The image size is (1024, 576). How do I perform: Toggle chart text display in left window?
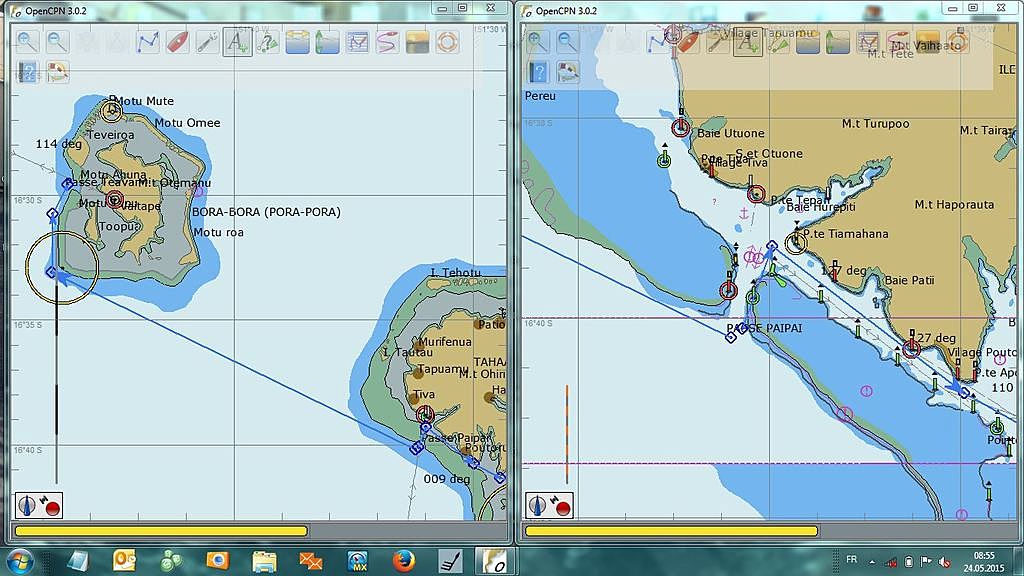point(237,42)
